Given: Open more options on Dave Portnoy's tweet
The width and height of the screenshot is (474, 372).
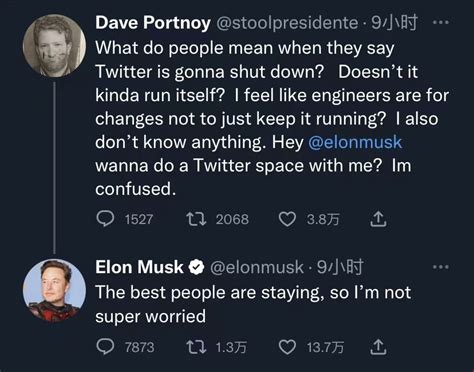Looking at the screenshot, I should click(x=441, y=23).
